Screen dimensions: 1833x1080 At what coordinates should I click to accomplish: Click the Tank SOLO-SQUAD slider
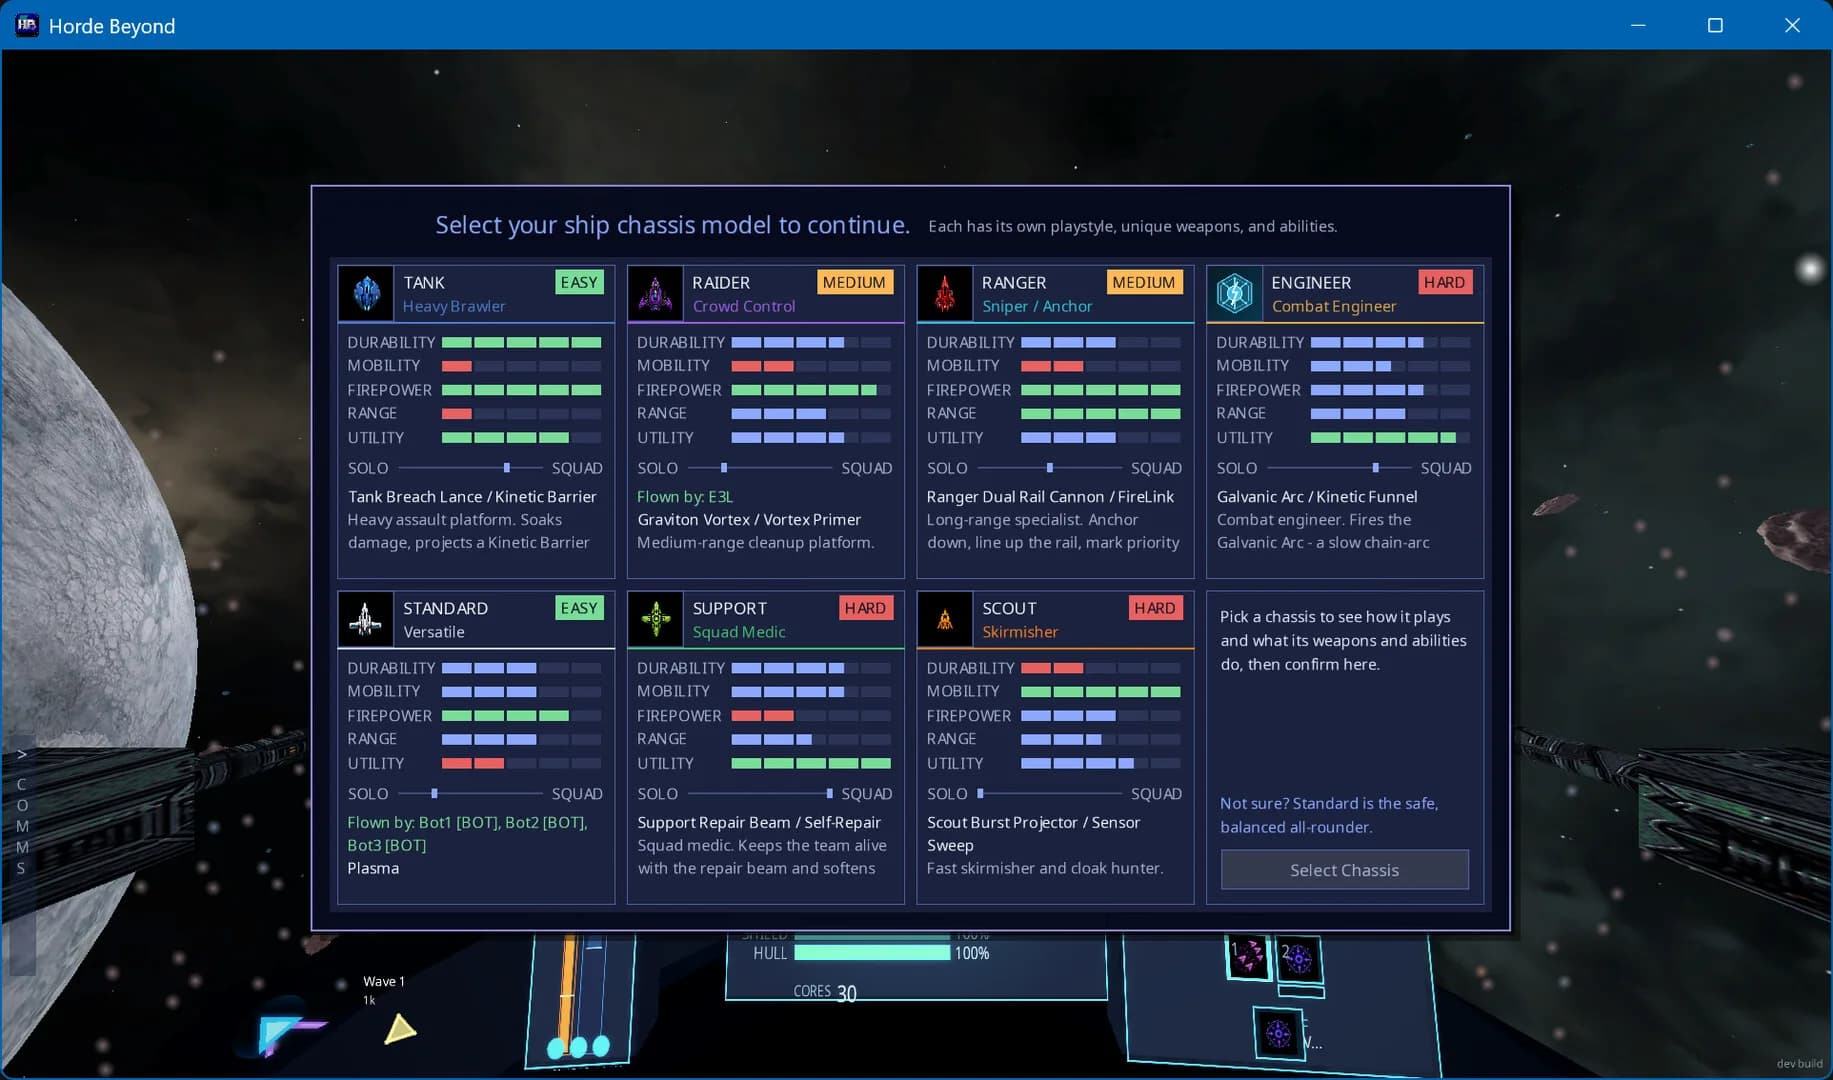(470, 468)
